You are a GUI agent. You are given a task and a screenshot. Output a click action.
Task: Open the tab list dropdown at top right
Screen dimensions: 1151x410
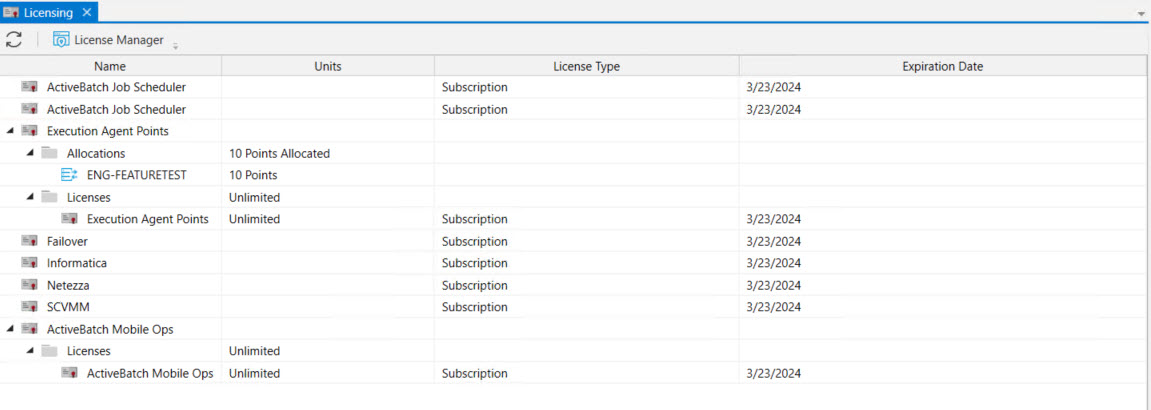[1141, 13]
